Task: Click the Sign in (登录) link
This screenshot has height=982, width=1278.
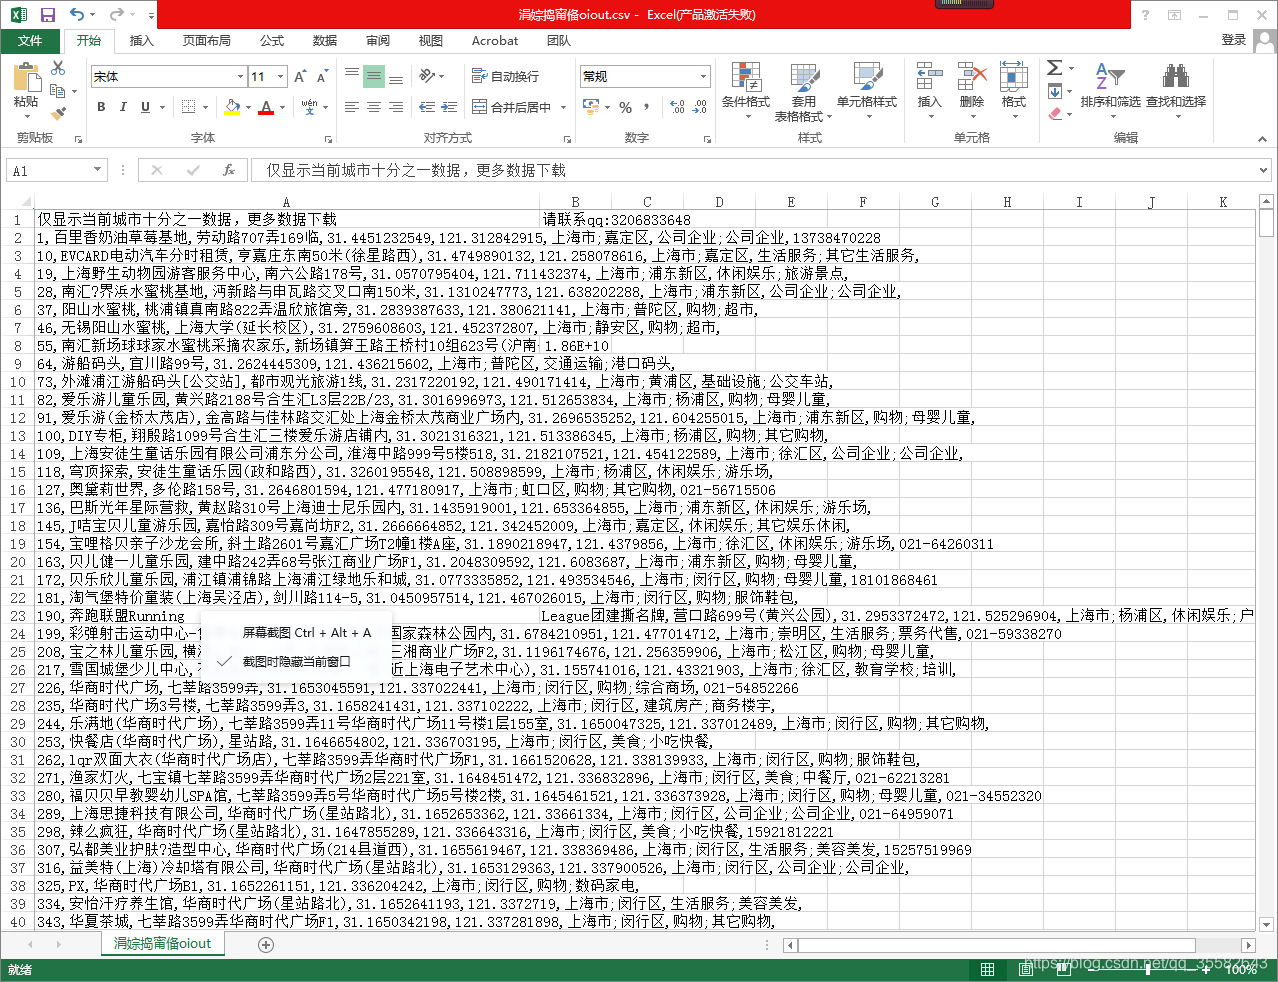Action: (x=1234, y=40)
